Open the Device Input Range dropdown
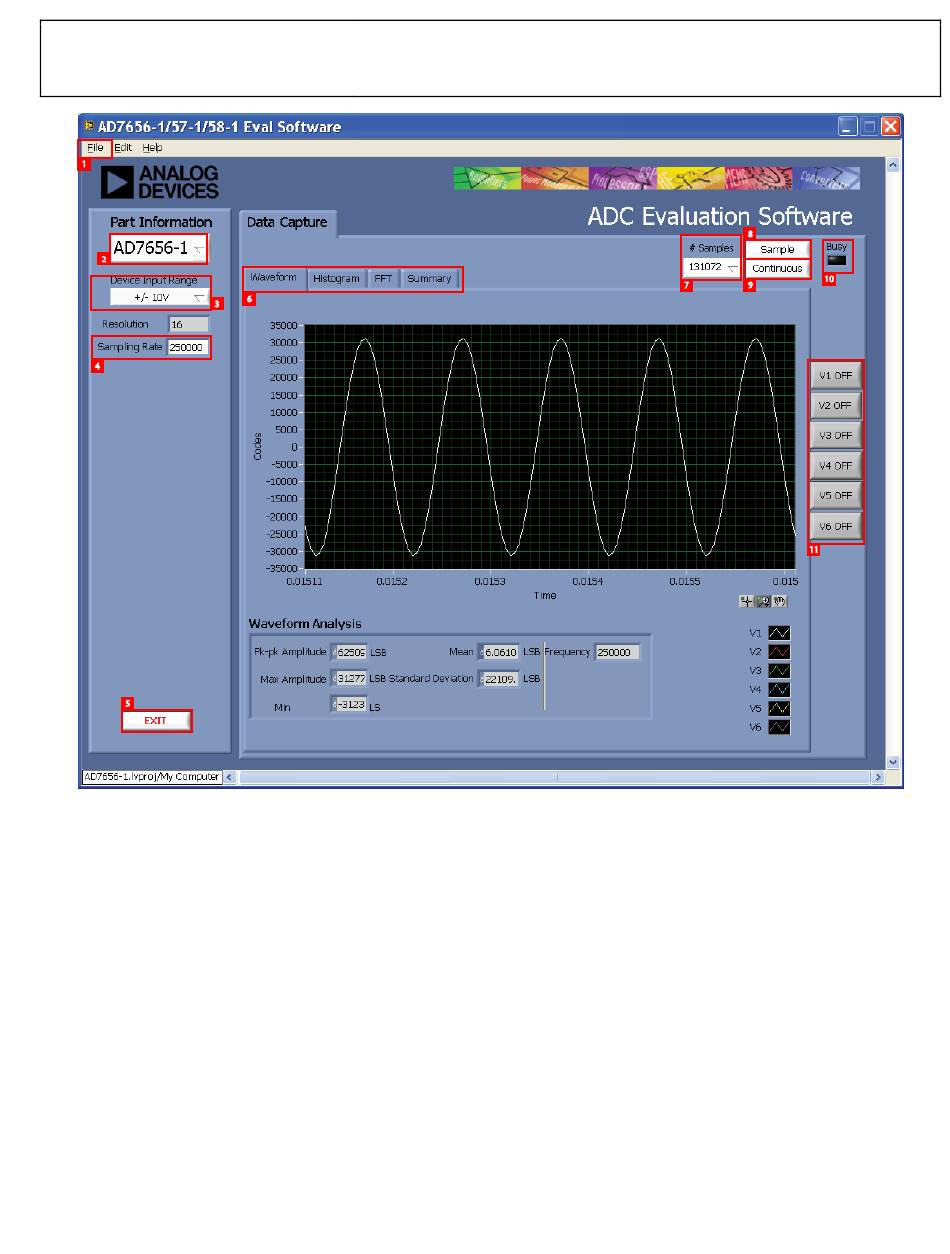The height and width of the screenshot is (1254, 950). point(159,298)
